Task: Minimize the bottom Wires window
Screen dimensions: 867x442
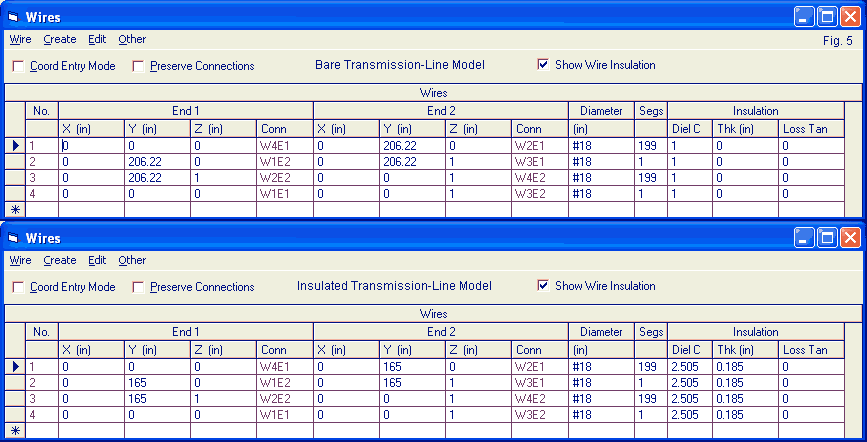Action: 804,238
